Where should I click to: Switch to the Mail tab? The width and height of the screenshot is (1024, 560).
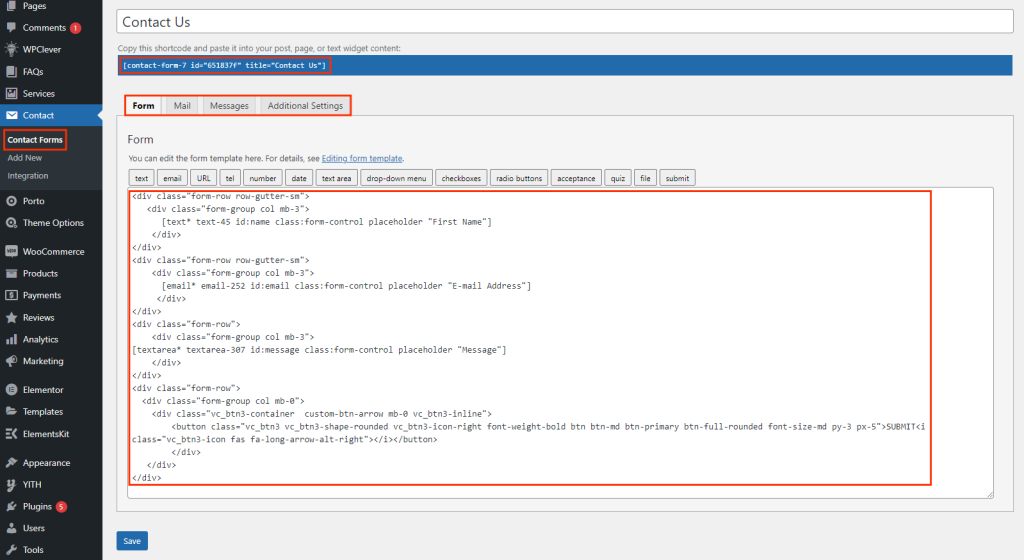[182, 106]
